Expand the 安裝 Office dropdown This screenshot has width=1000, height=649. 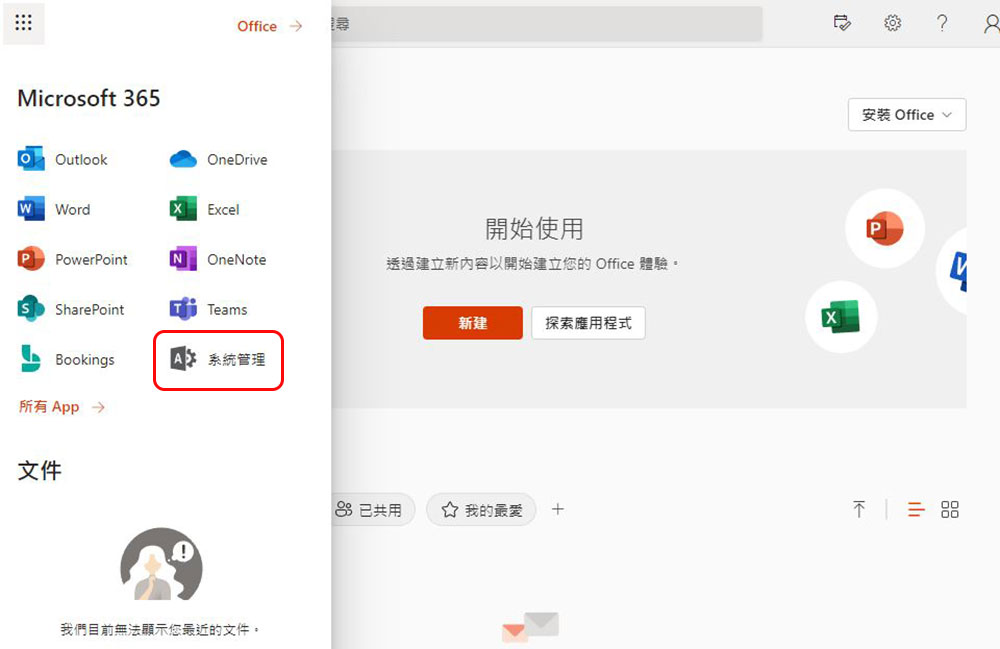click(x=907, y=115)
